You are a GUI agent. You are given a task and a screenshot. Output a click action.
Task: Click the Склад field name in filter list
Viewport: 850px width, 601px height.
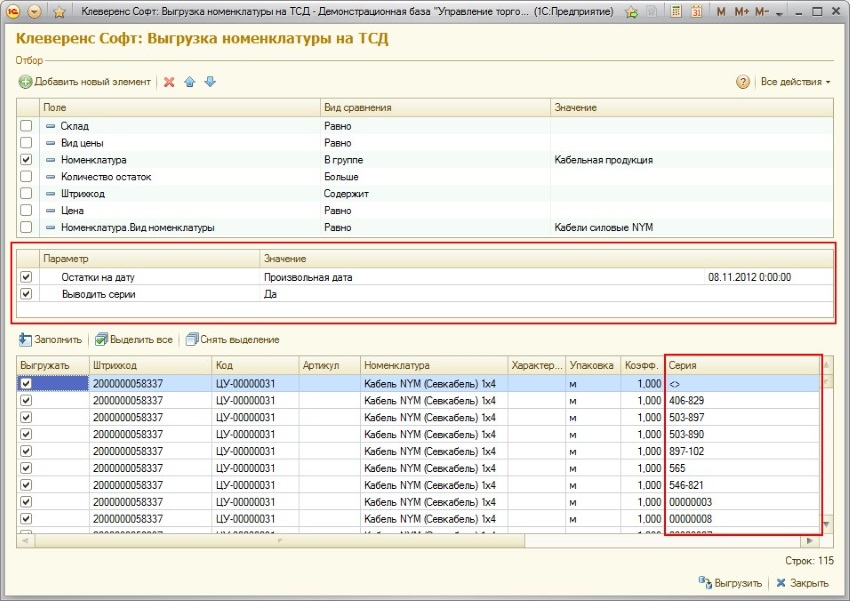coord(74,126)
